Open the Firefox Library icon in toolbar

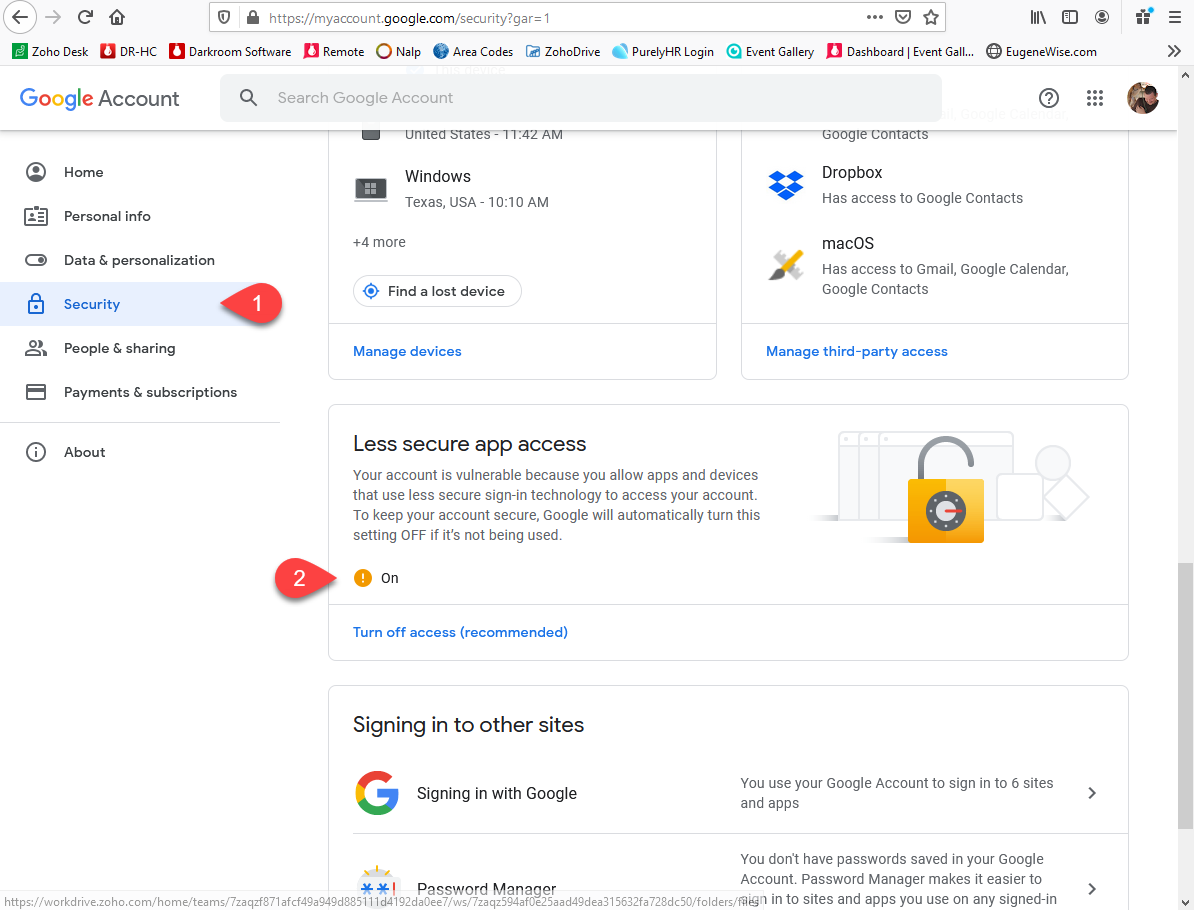pyautogui.click(x=1038, y=17)
